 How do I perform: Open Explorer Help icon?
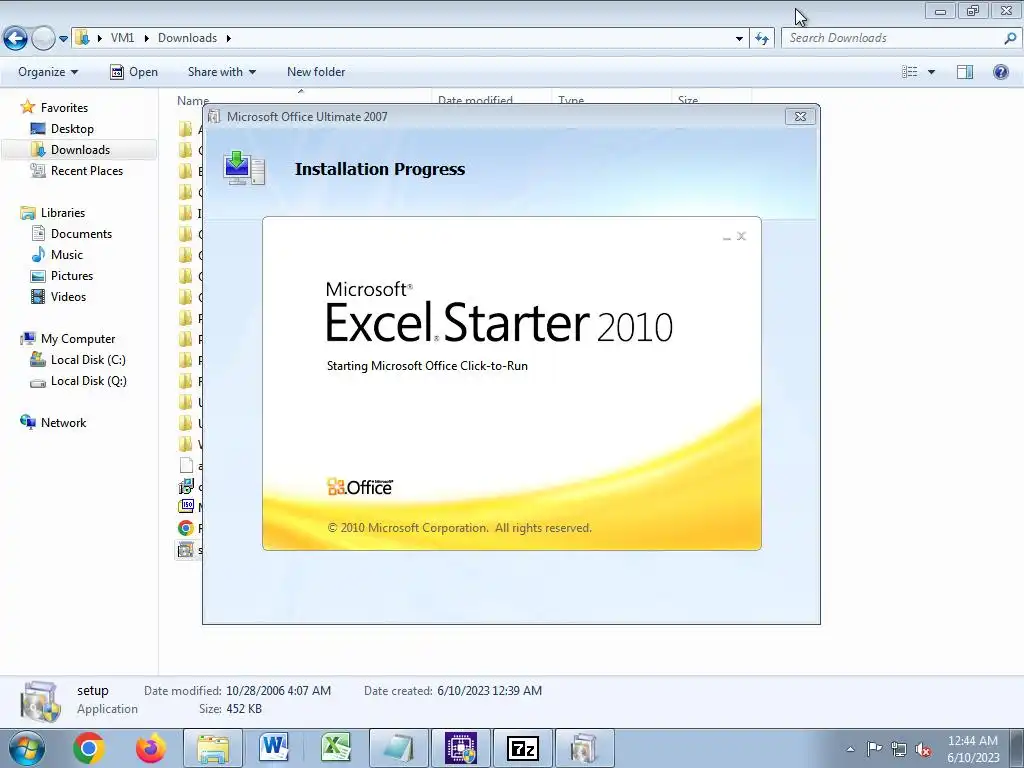click(x=1000, y=72)
